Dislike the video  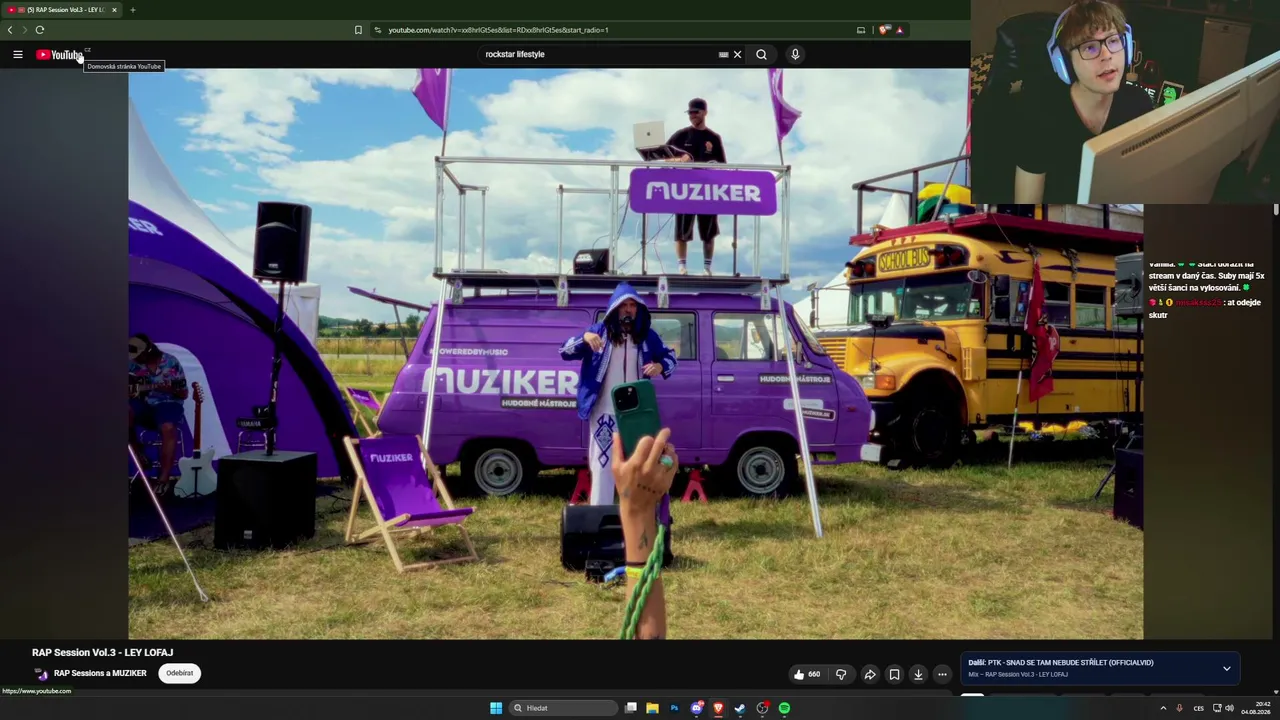coord(841,674)
